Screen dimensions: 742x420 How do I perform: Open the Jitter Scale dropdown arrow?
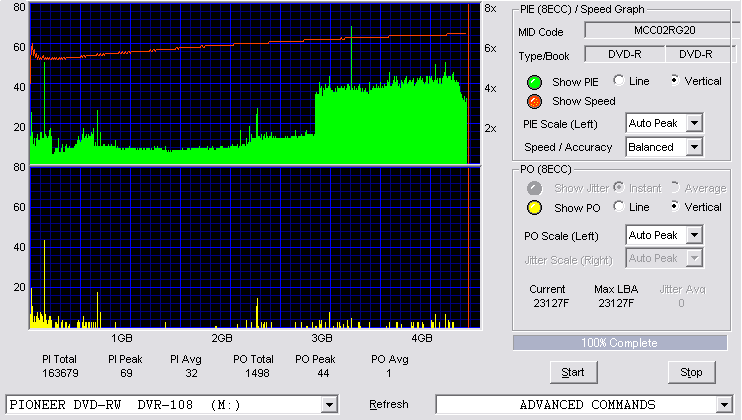[694, 258]
